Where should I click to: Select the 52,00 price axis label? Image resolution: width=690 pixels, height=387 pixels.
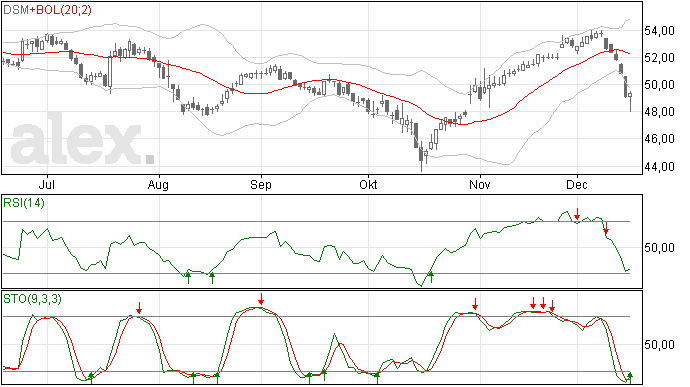click(x=659, y=58)
